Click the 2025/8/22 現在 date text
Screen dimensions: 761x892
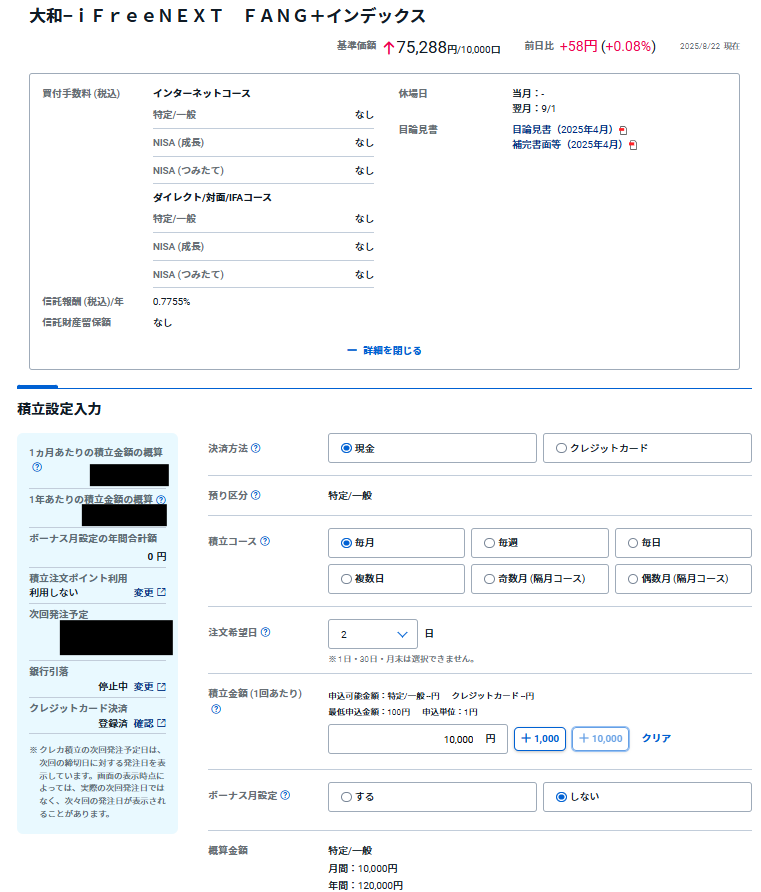click(x=710, y=46)
